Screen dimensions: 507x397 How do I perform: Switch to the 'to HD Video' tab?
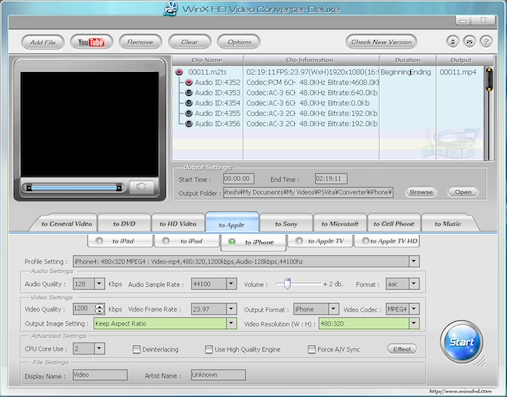178,224
